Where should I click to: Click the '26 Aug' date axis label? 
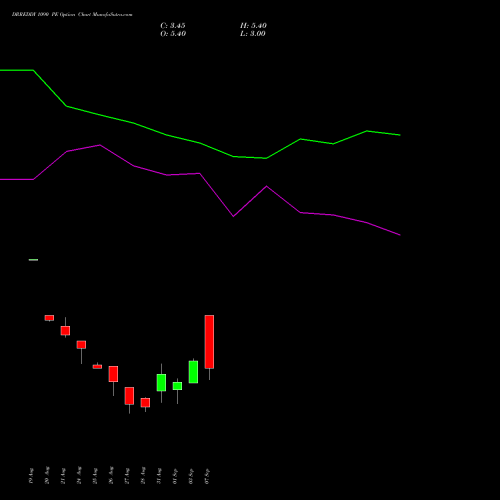coord(111,475)
